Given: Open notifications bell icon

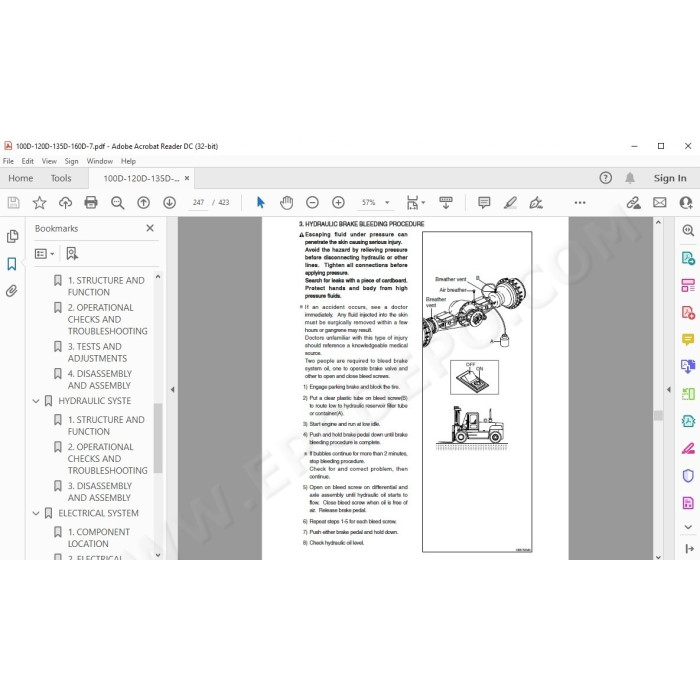Looking at the screenshot, I should (630, 178).
